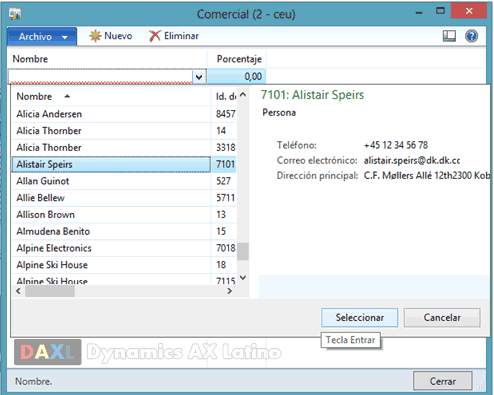Click the Cancelar button

coord(442,318)
